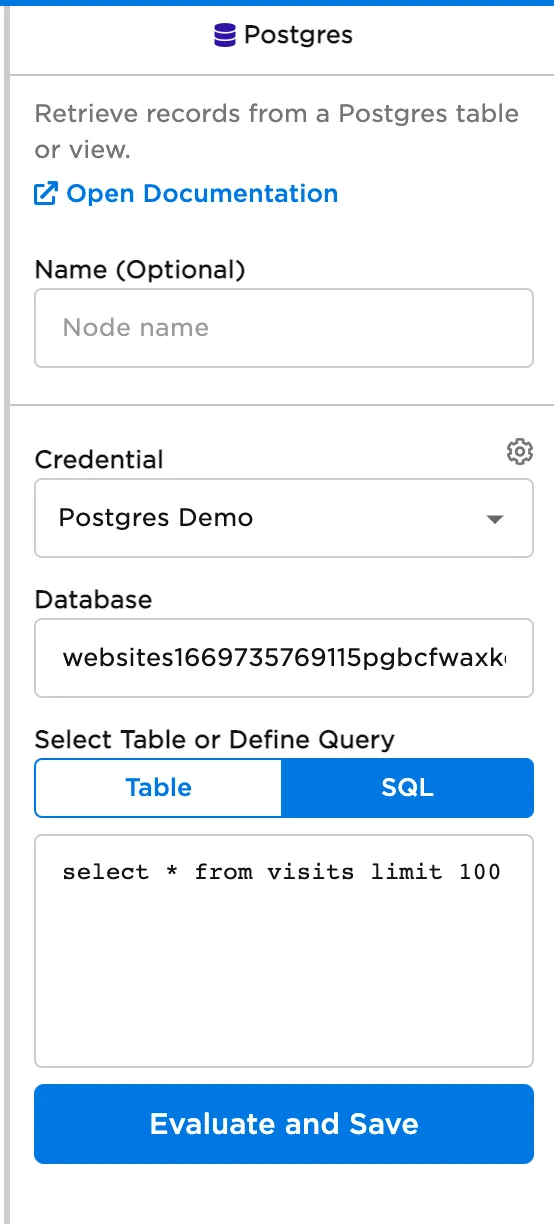Click the Retrieve records description text

pos(277,131)
